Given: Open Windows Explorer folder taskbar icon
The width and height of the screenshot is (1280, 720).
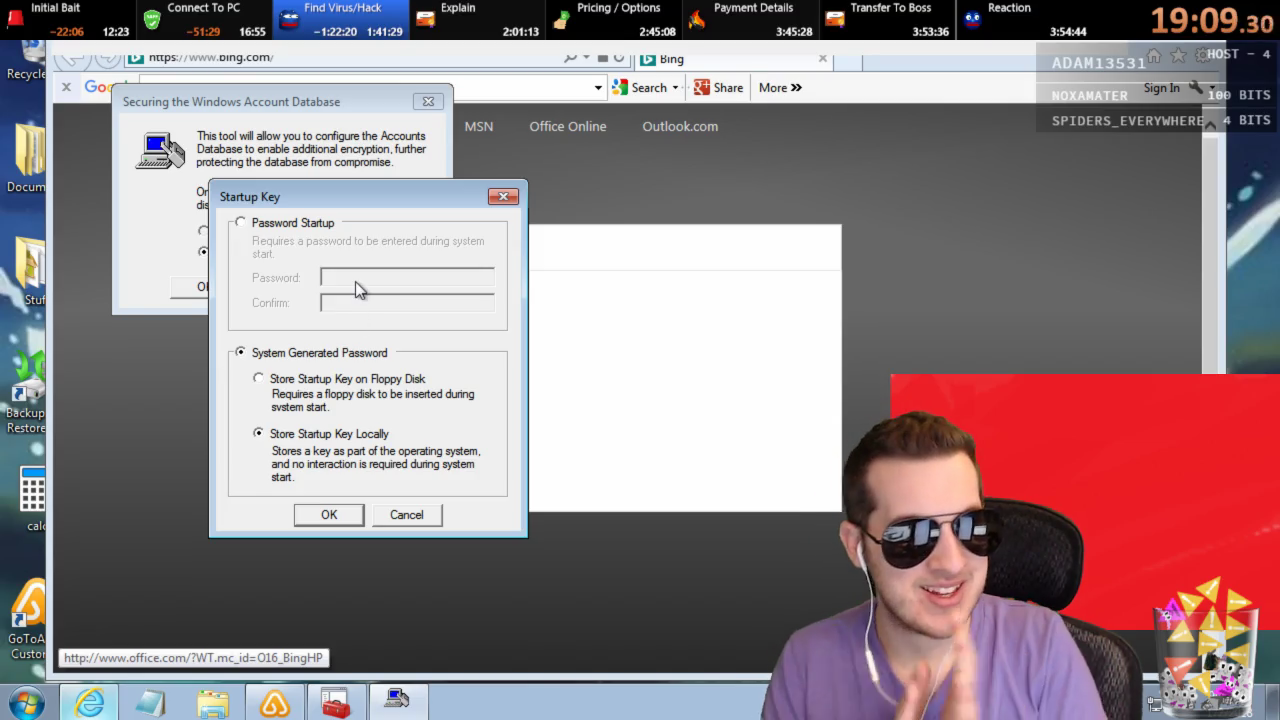Looking at the screenshot, I should [213, 703].
